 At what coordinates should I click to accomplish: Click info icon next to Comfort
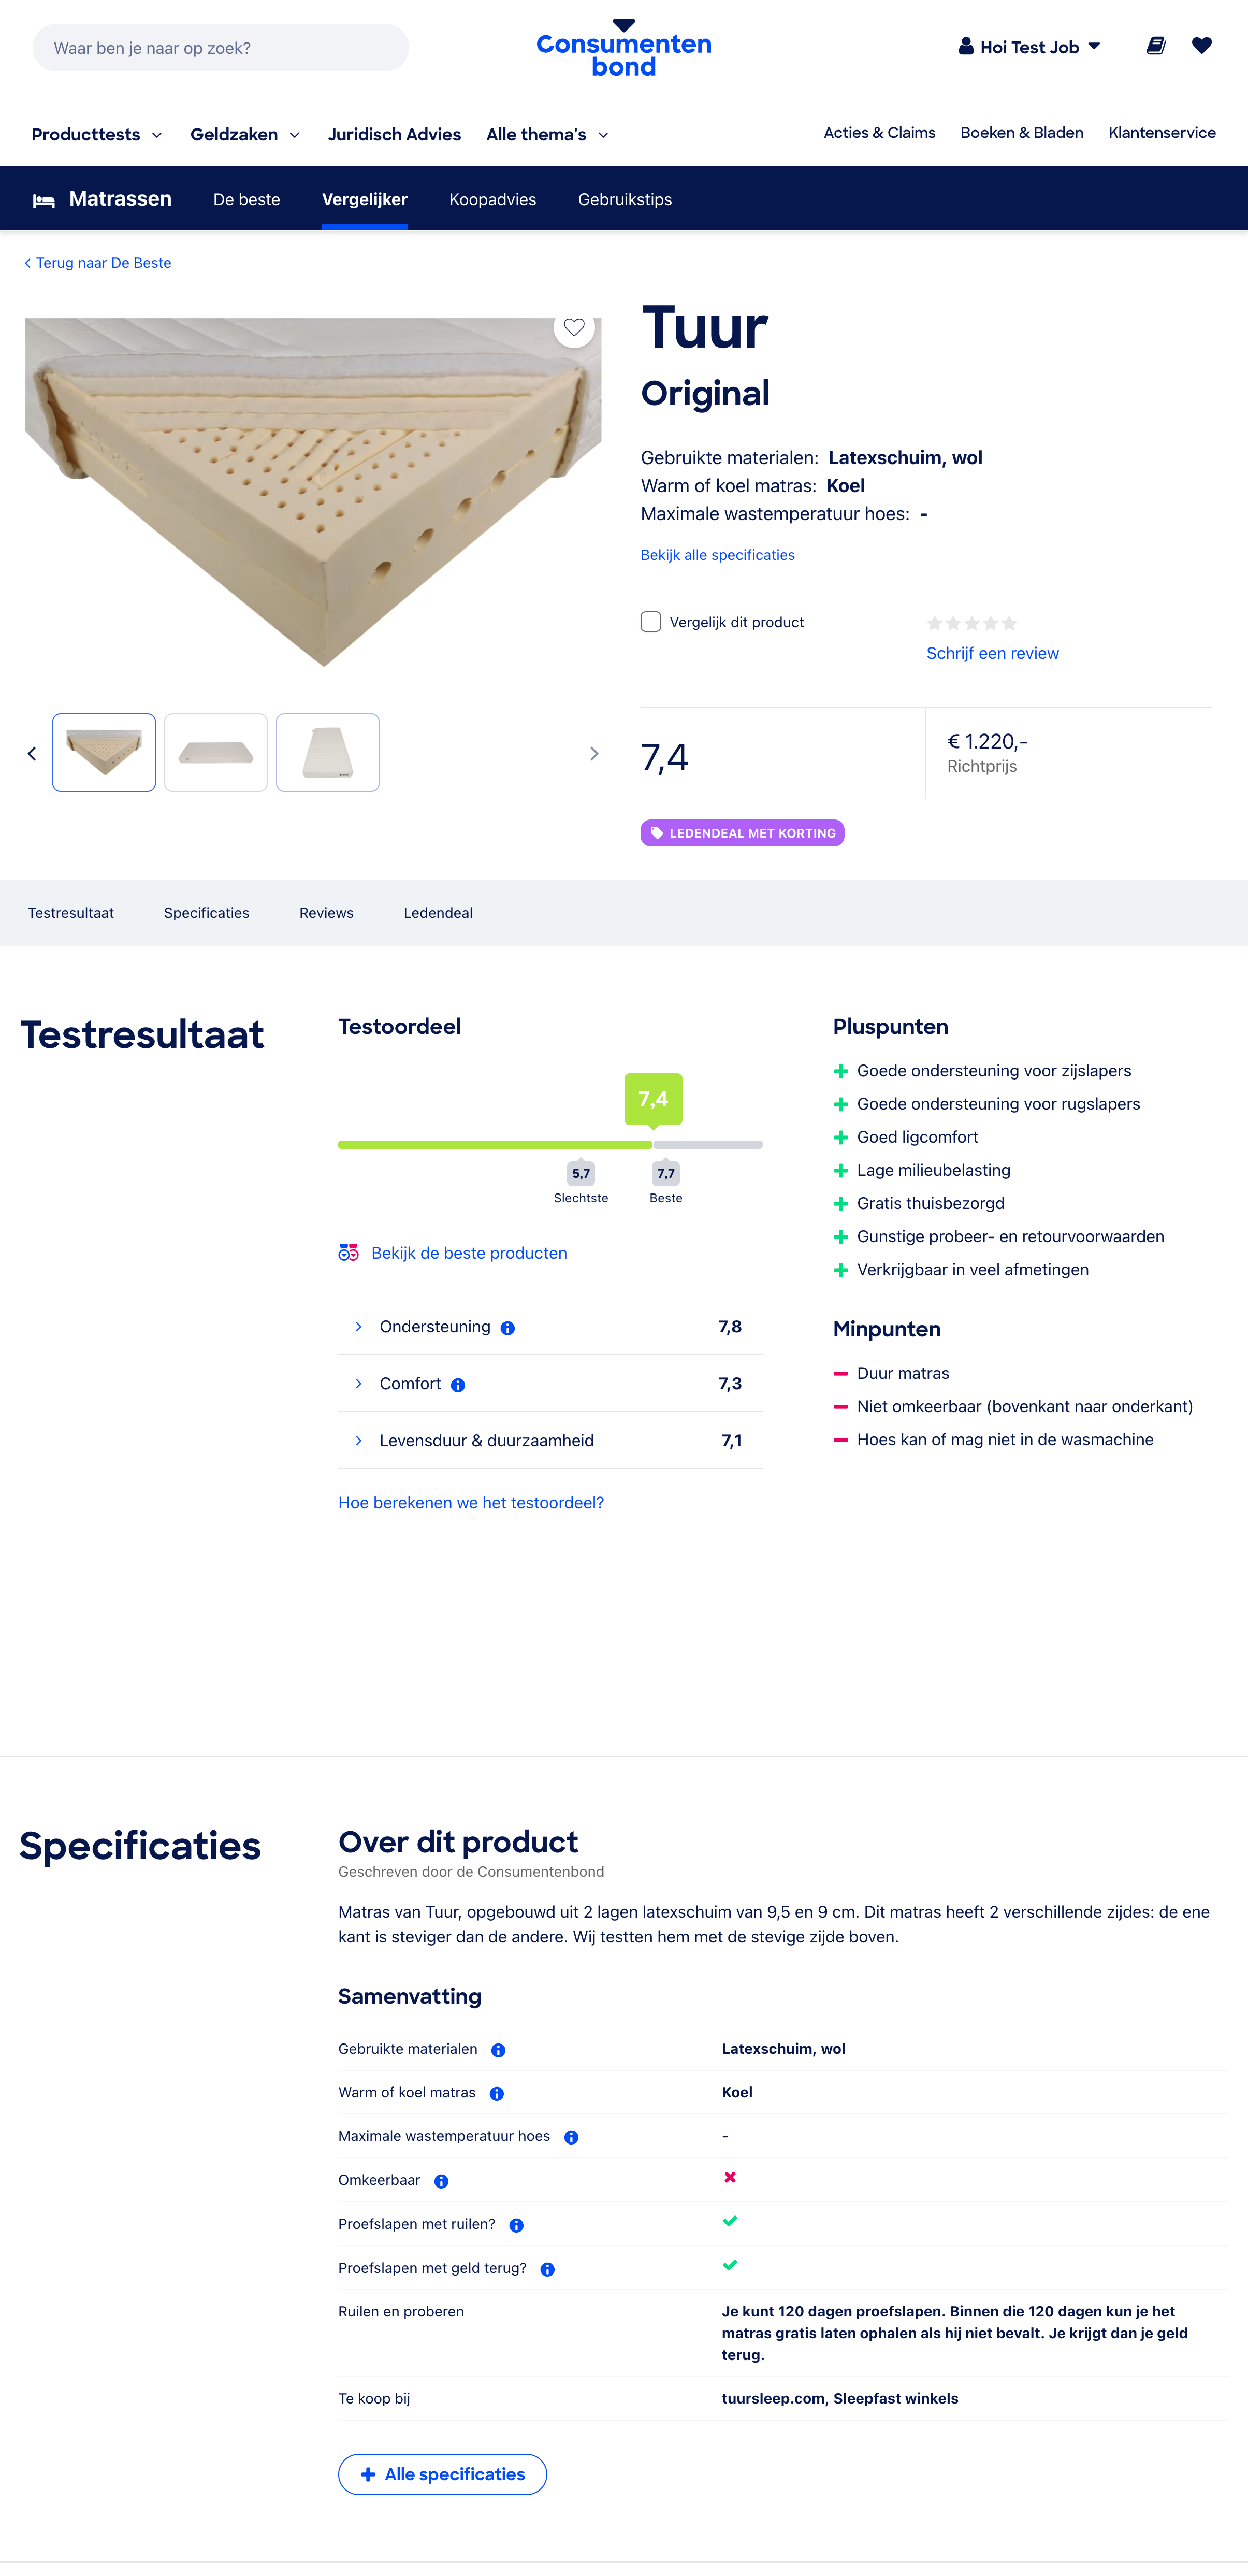tap(458, 1385)
